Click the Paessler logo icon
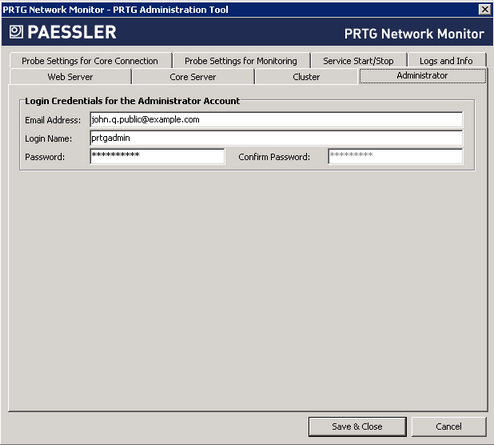The image size is (494, 445). pos(16,32)
